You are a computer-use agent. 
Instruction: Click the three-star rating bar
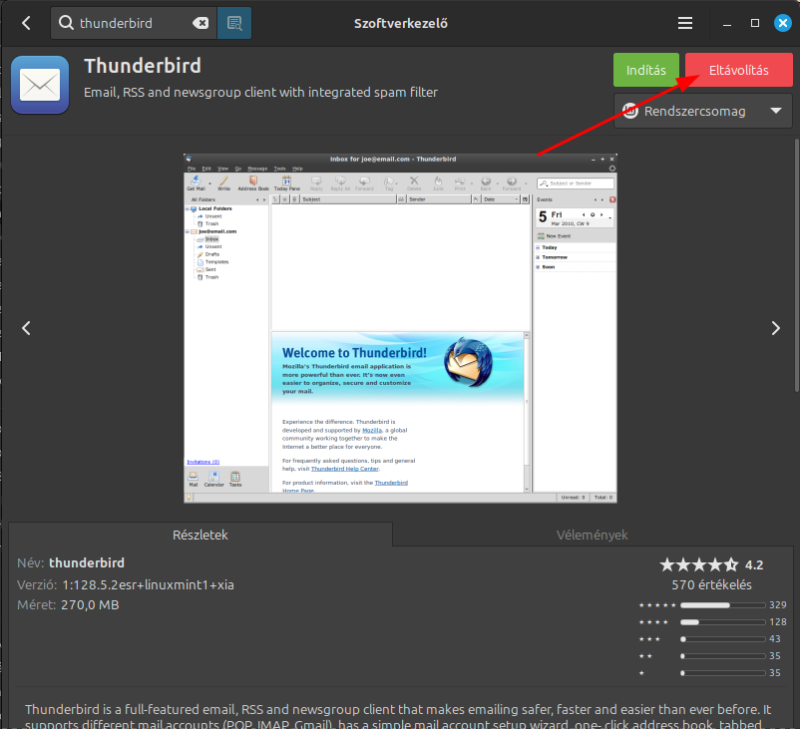[x=723, y=639]
